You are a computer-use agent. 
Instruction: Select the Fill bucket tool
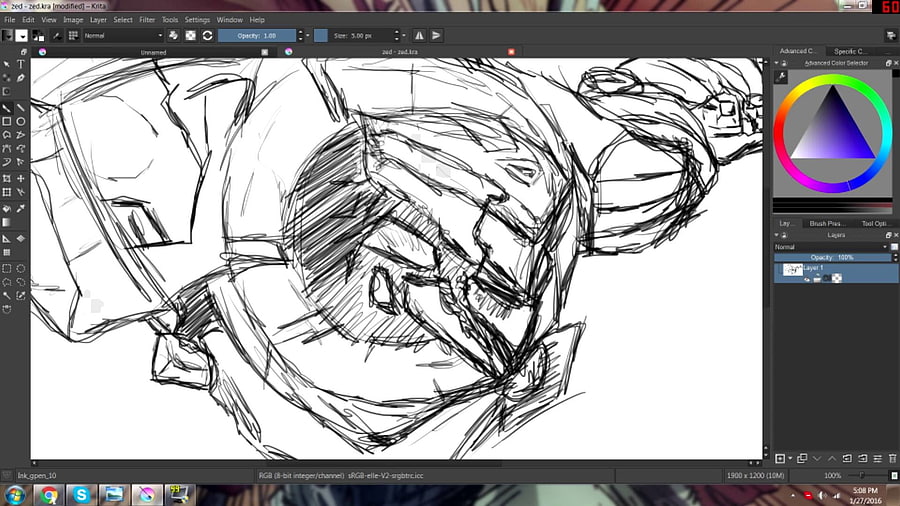coord(7,209)
